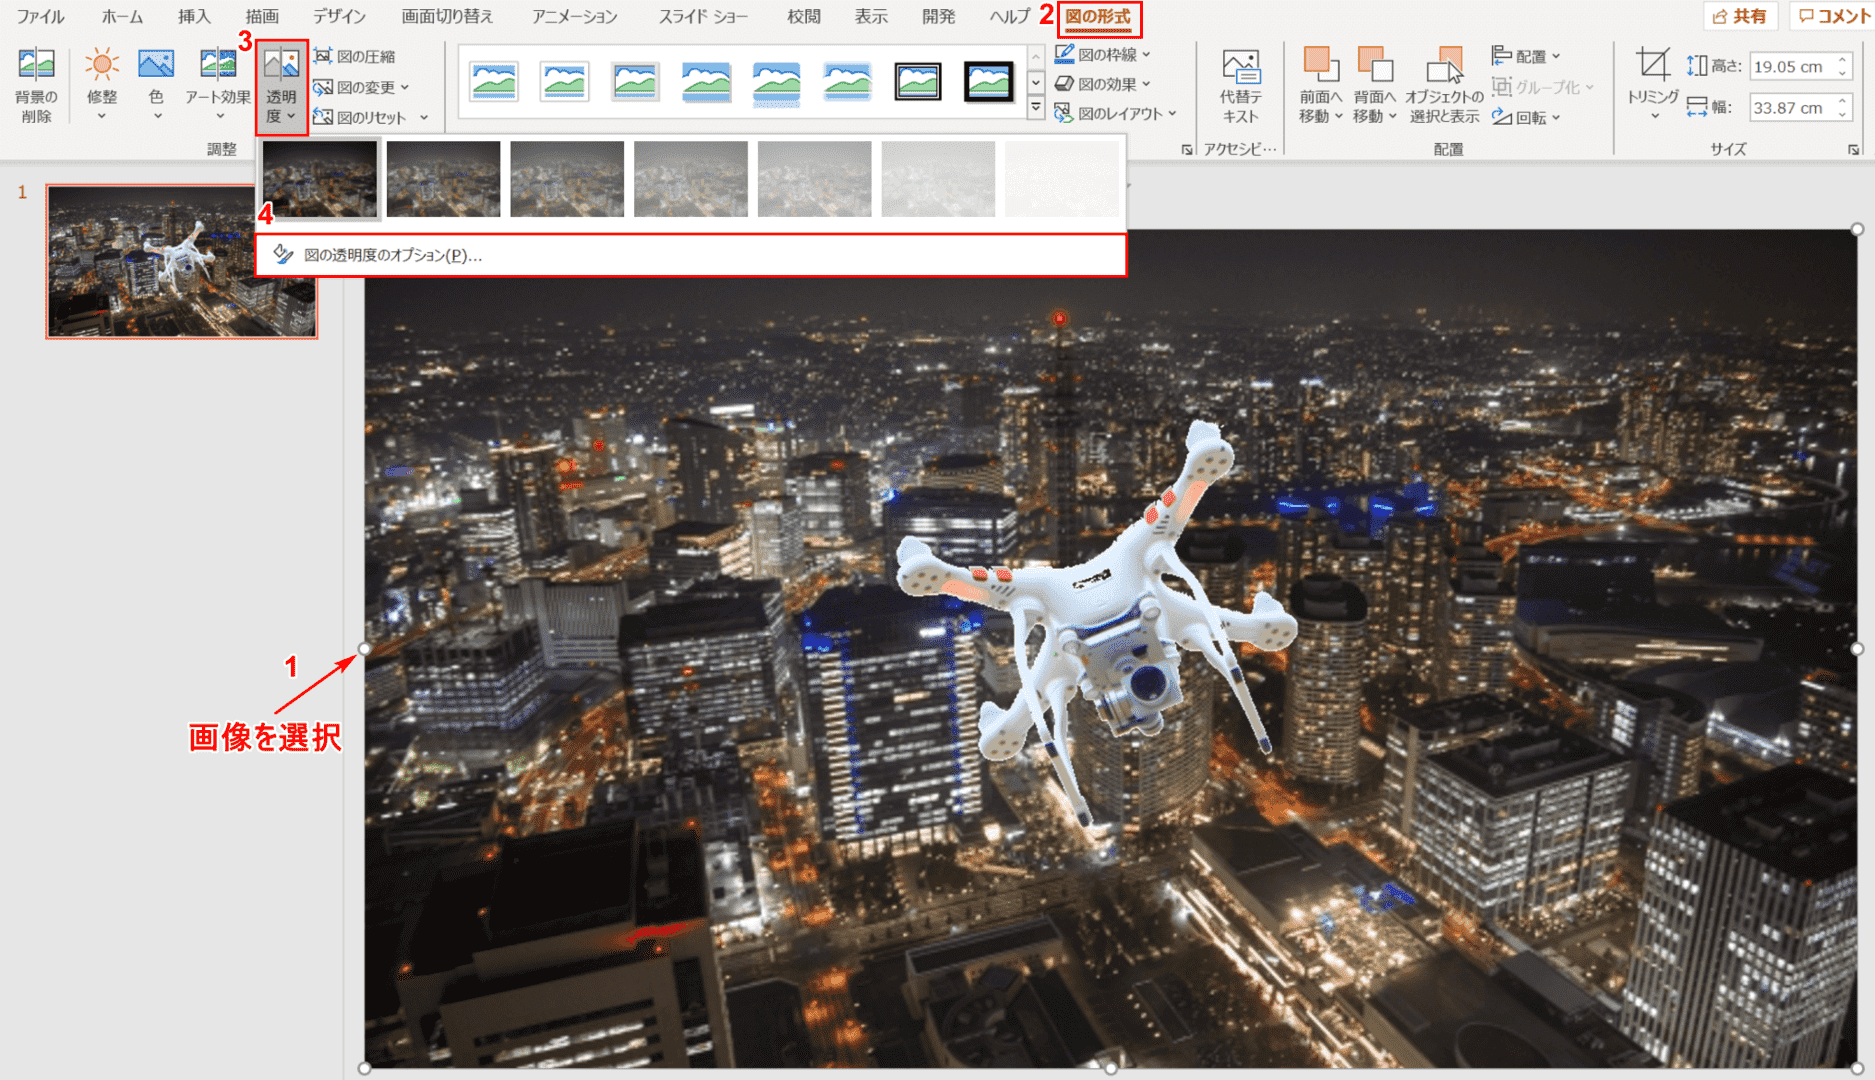
Task: Switch to the 挿入 tab
Action: [x=194, y=17]
